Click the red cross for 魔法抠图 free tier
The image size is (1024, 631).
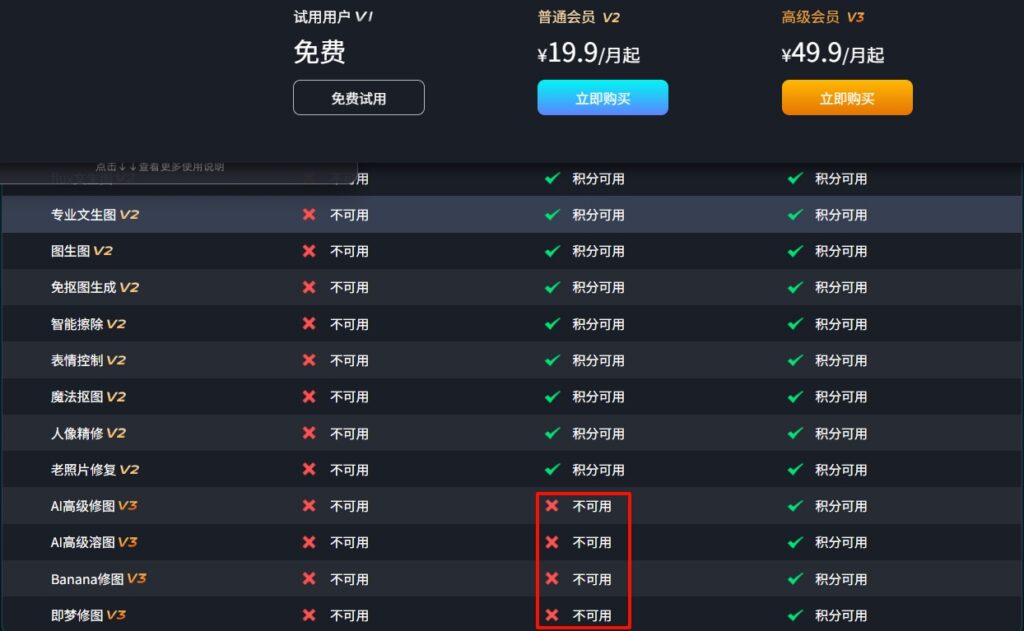click(x=308, y=396)
